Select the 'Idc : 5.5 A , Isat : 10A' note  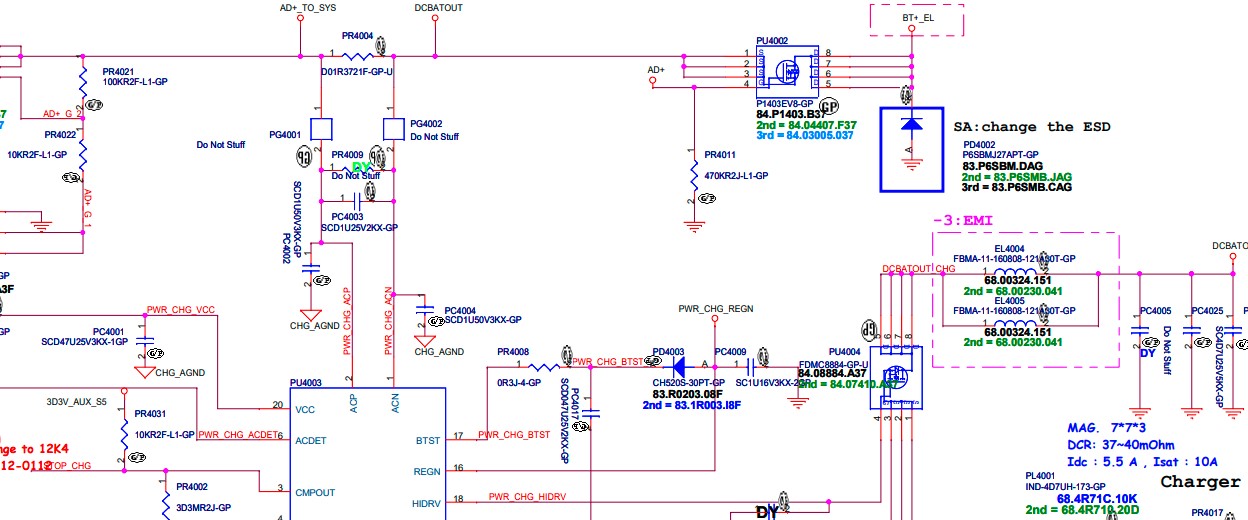(x=1141, y=462)
